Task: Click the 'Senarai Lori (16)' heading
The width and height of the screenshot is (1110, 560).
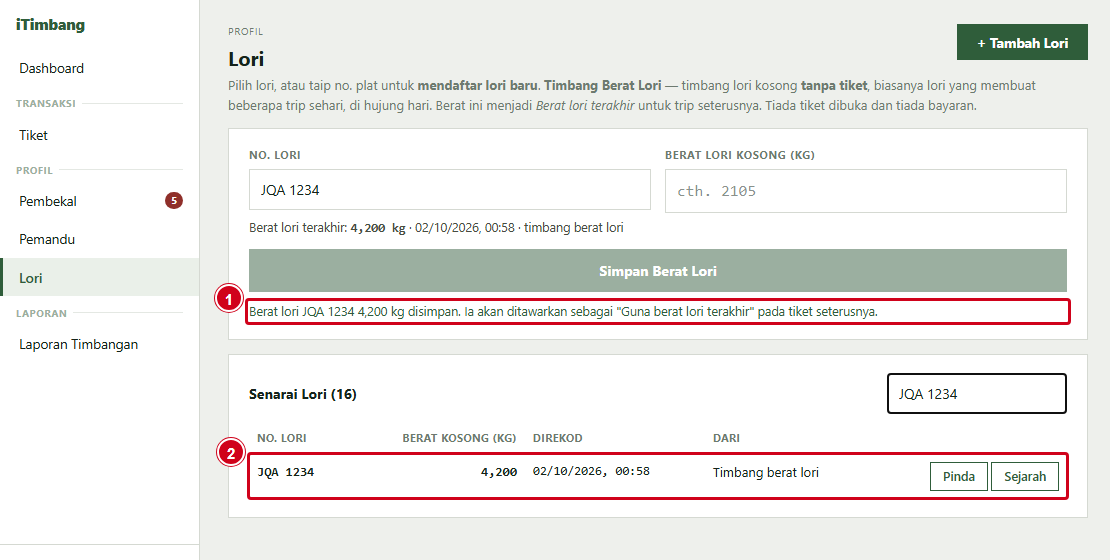Action: click(x=302, y=394)
